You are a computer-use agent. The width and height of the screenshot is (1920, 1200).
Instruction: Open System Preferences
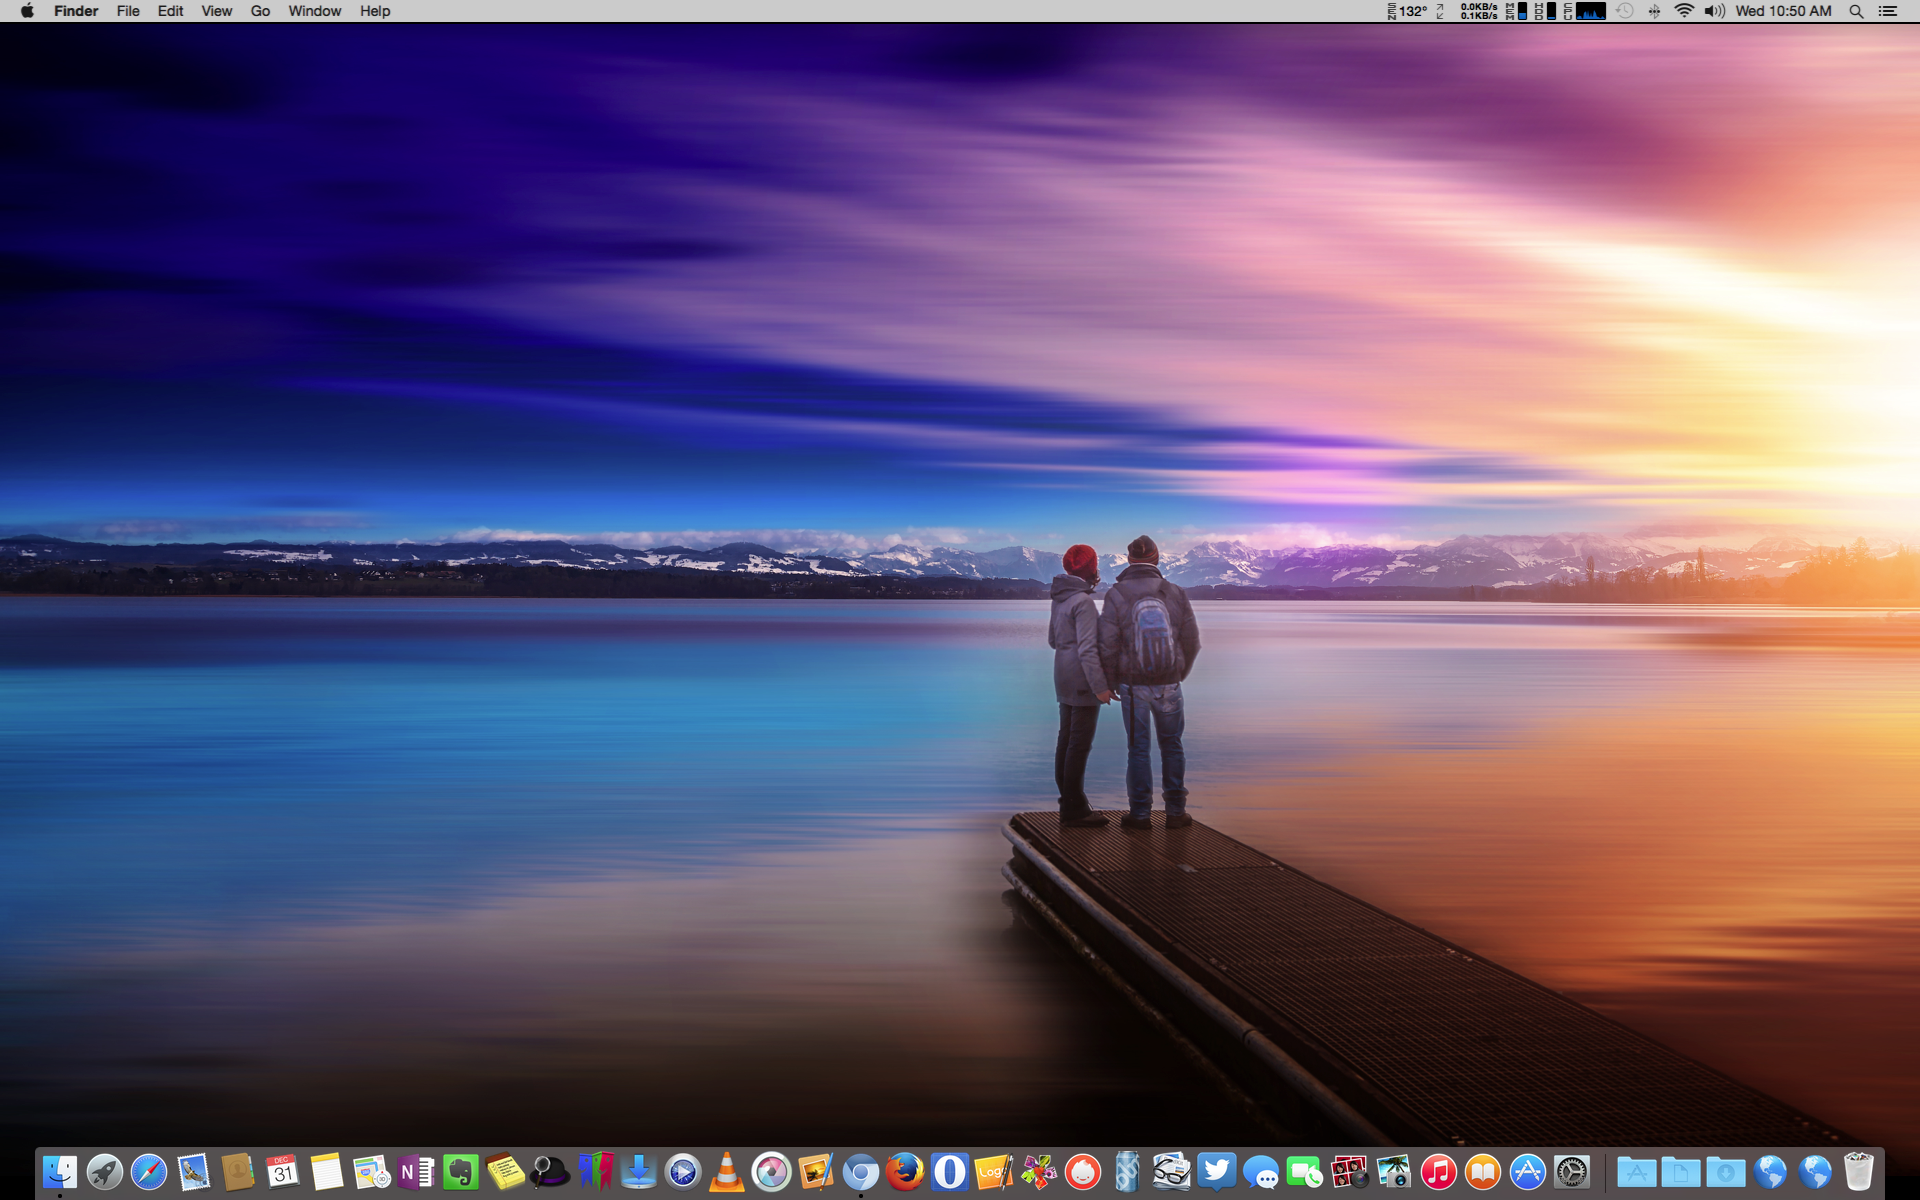(x=1572, y=1172)
